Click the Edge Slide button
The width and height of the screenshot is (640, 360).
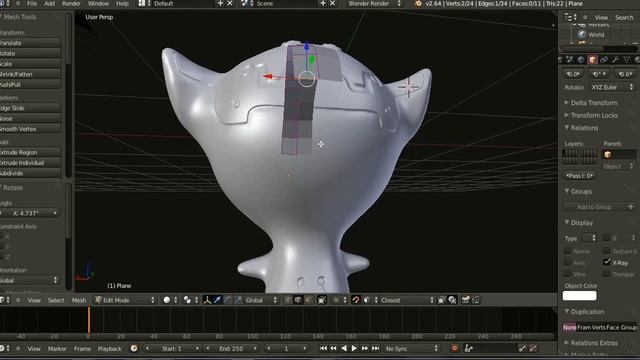[x=30, y=108]
